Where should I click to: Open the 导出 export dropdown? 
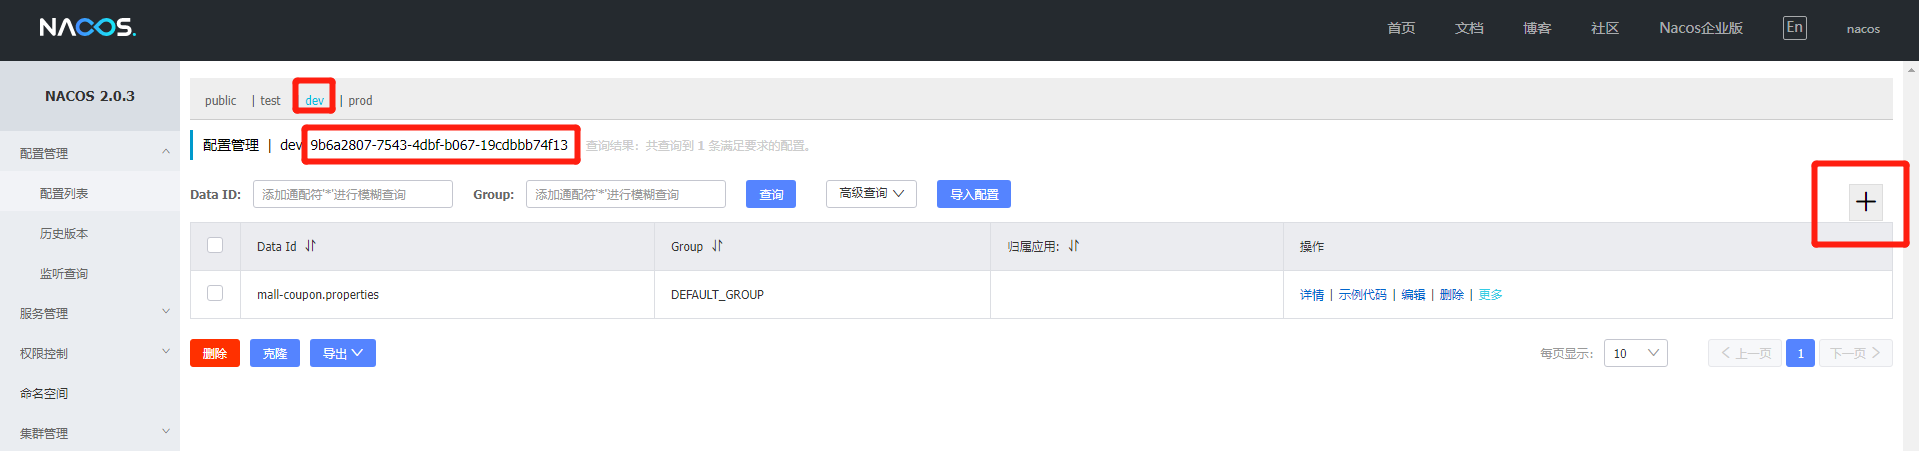coord(343,353)
